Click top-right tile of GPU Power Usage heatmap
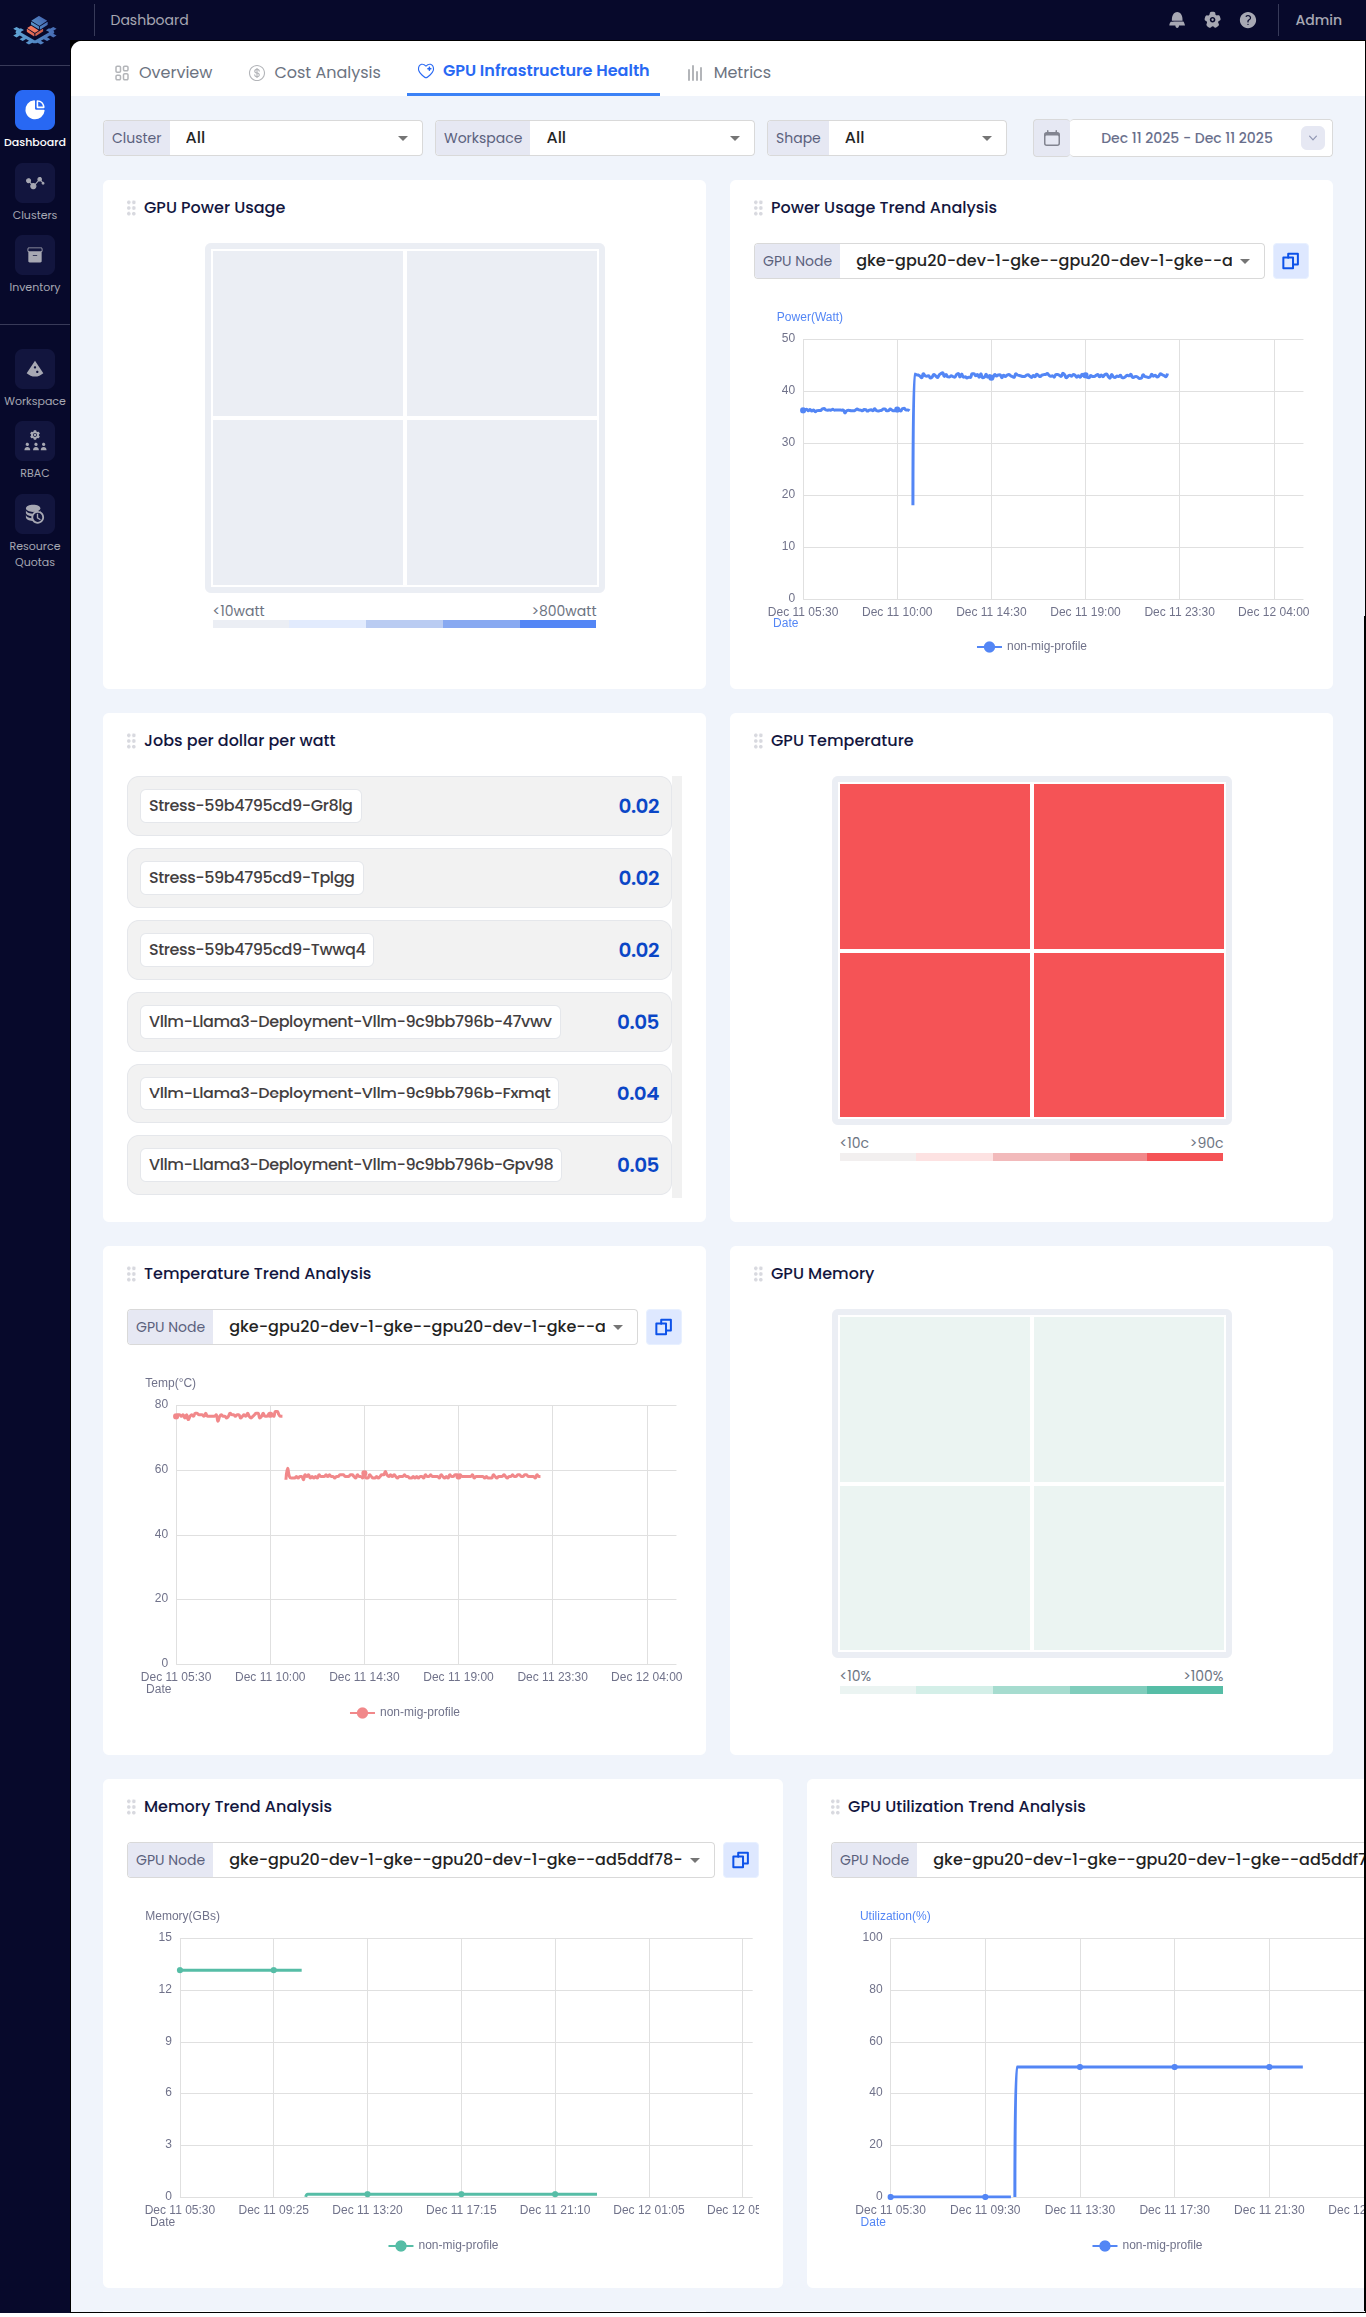Screen dimensions: 1366x2317 (x=502, y=333)
